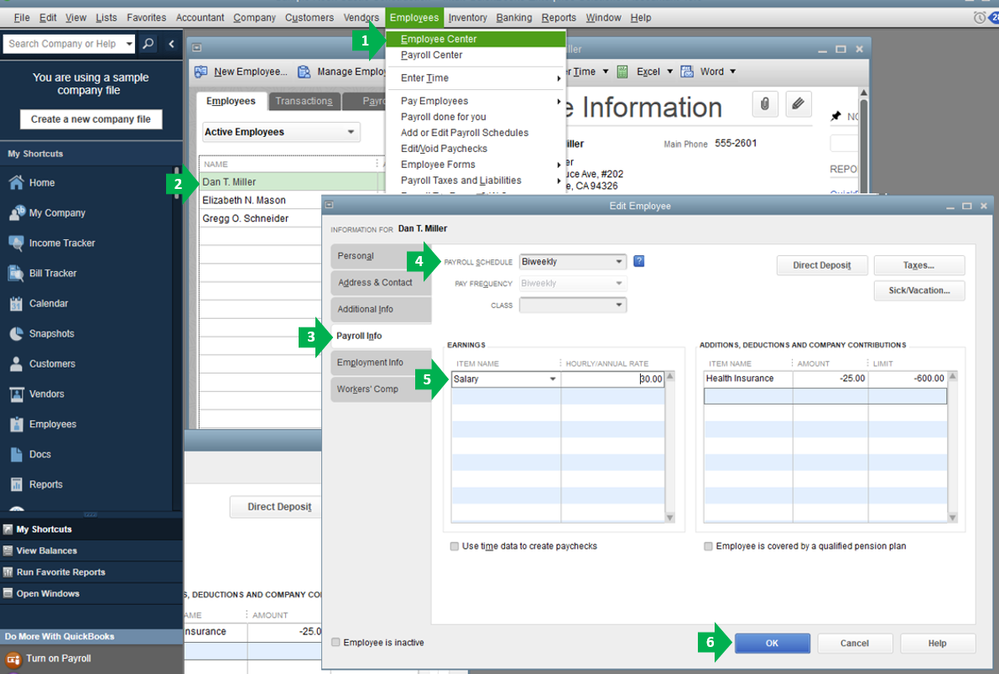
Task: Click the Excel toolbar icon
Action: (x=622, y=71)
